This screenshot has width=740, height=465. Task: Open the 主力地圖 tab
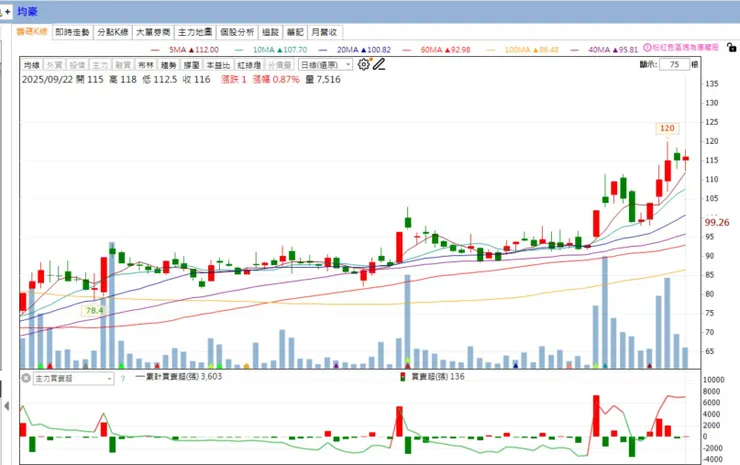coord(195,32)
